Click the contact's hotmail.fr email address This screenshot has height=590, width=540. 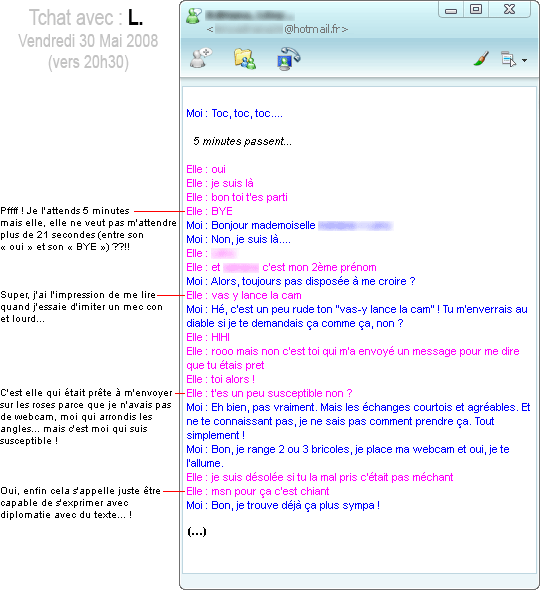tap(277, 29)
